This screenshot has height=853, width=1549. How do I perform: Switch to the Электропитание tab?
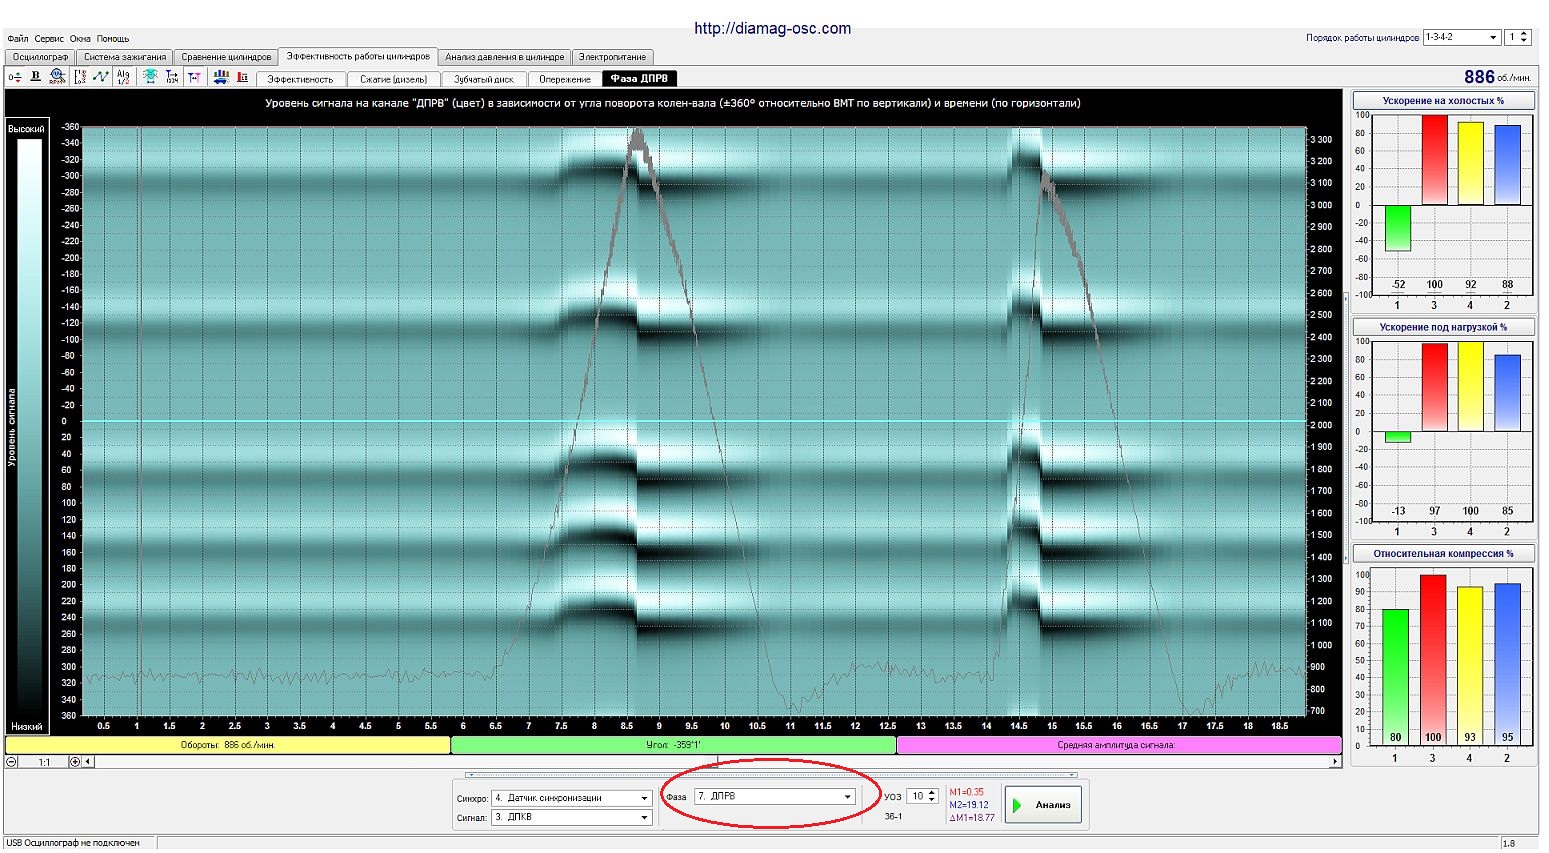point(612,57)
